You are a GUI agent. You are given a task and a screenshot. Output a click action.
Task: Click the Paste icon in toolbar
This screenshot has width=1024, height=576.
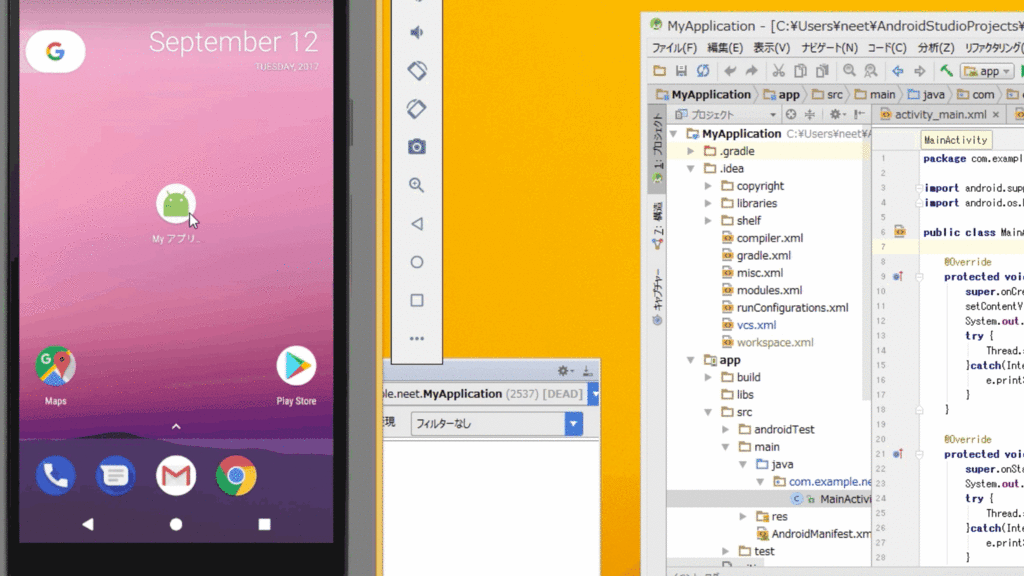[x=822, y=71]
